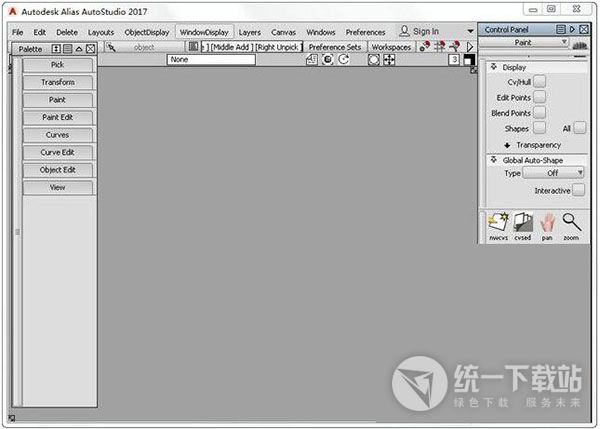
Task: Select the nwcvs new curve tool
Action: [x=498, y=226]
